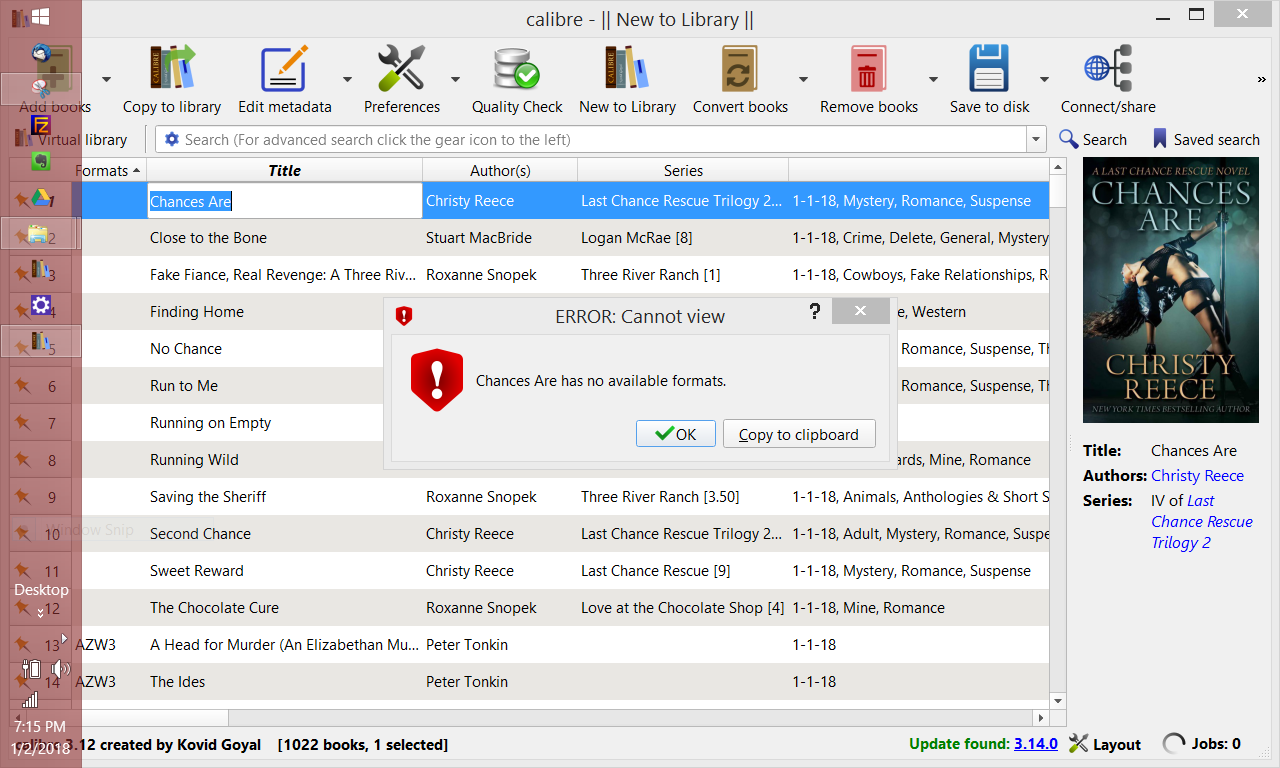Click the Saved search bookmark button
Image resolution: width=1280 pixels, height=768 pixels.
click(1206, 140)
